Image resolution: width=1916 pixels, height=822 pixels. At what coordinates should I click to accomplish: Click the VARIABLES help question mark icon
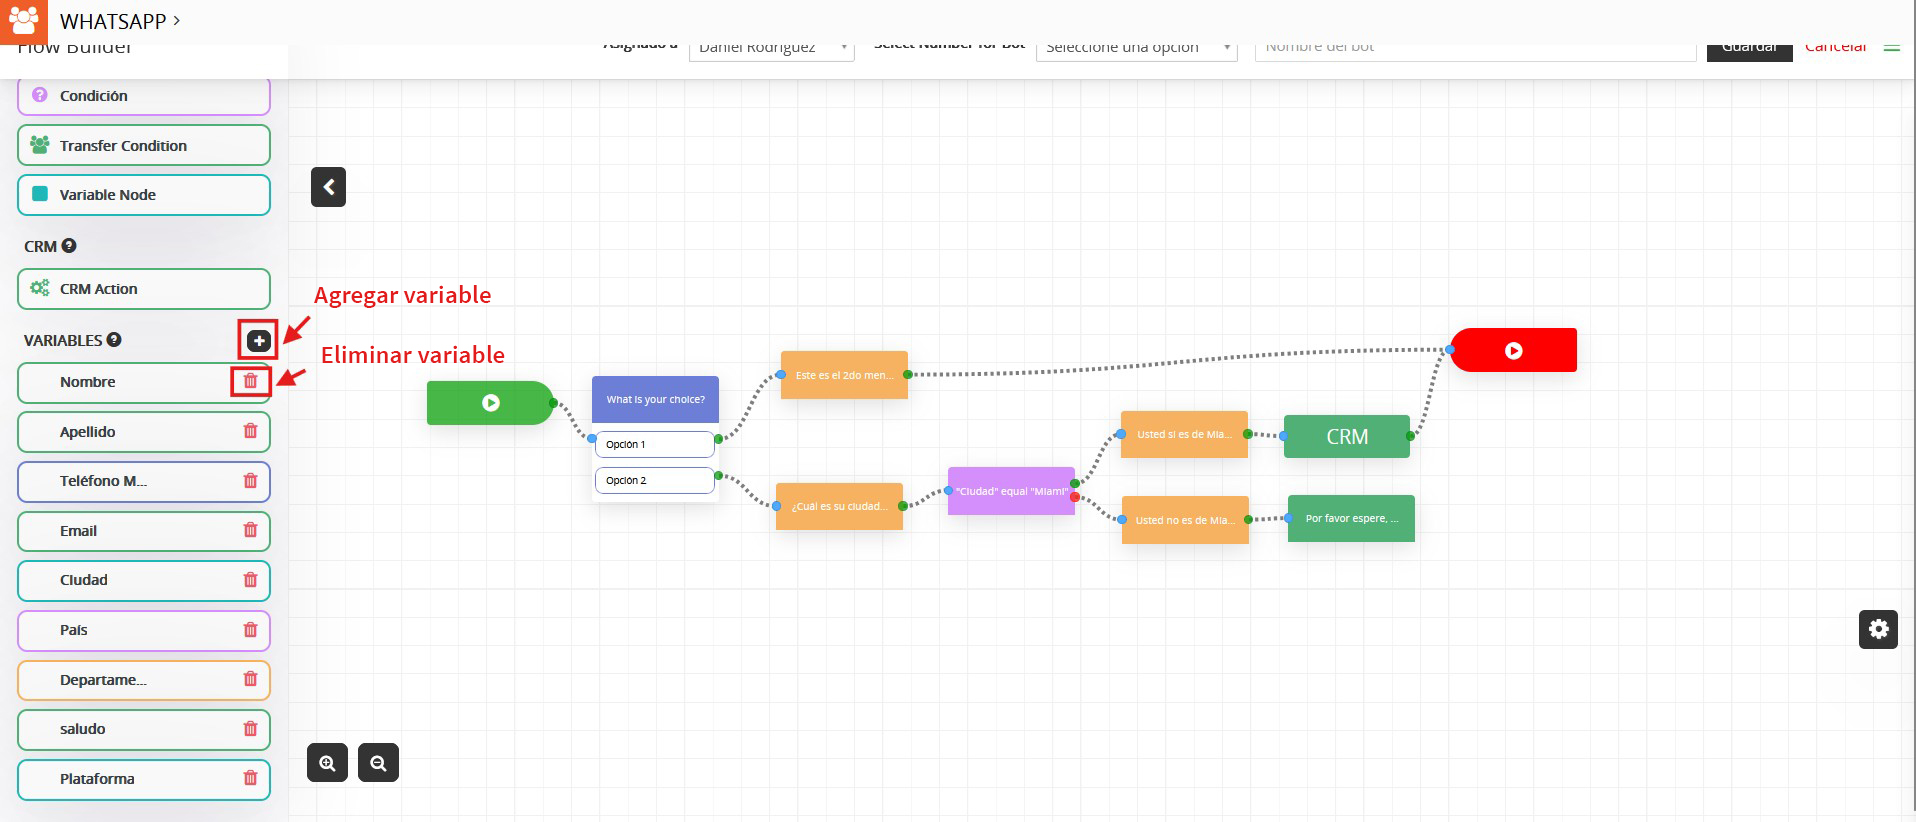[114, 340]
